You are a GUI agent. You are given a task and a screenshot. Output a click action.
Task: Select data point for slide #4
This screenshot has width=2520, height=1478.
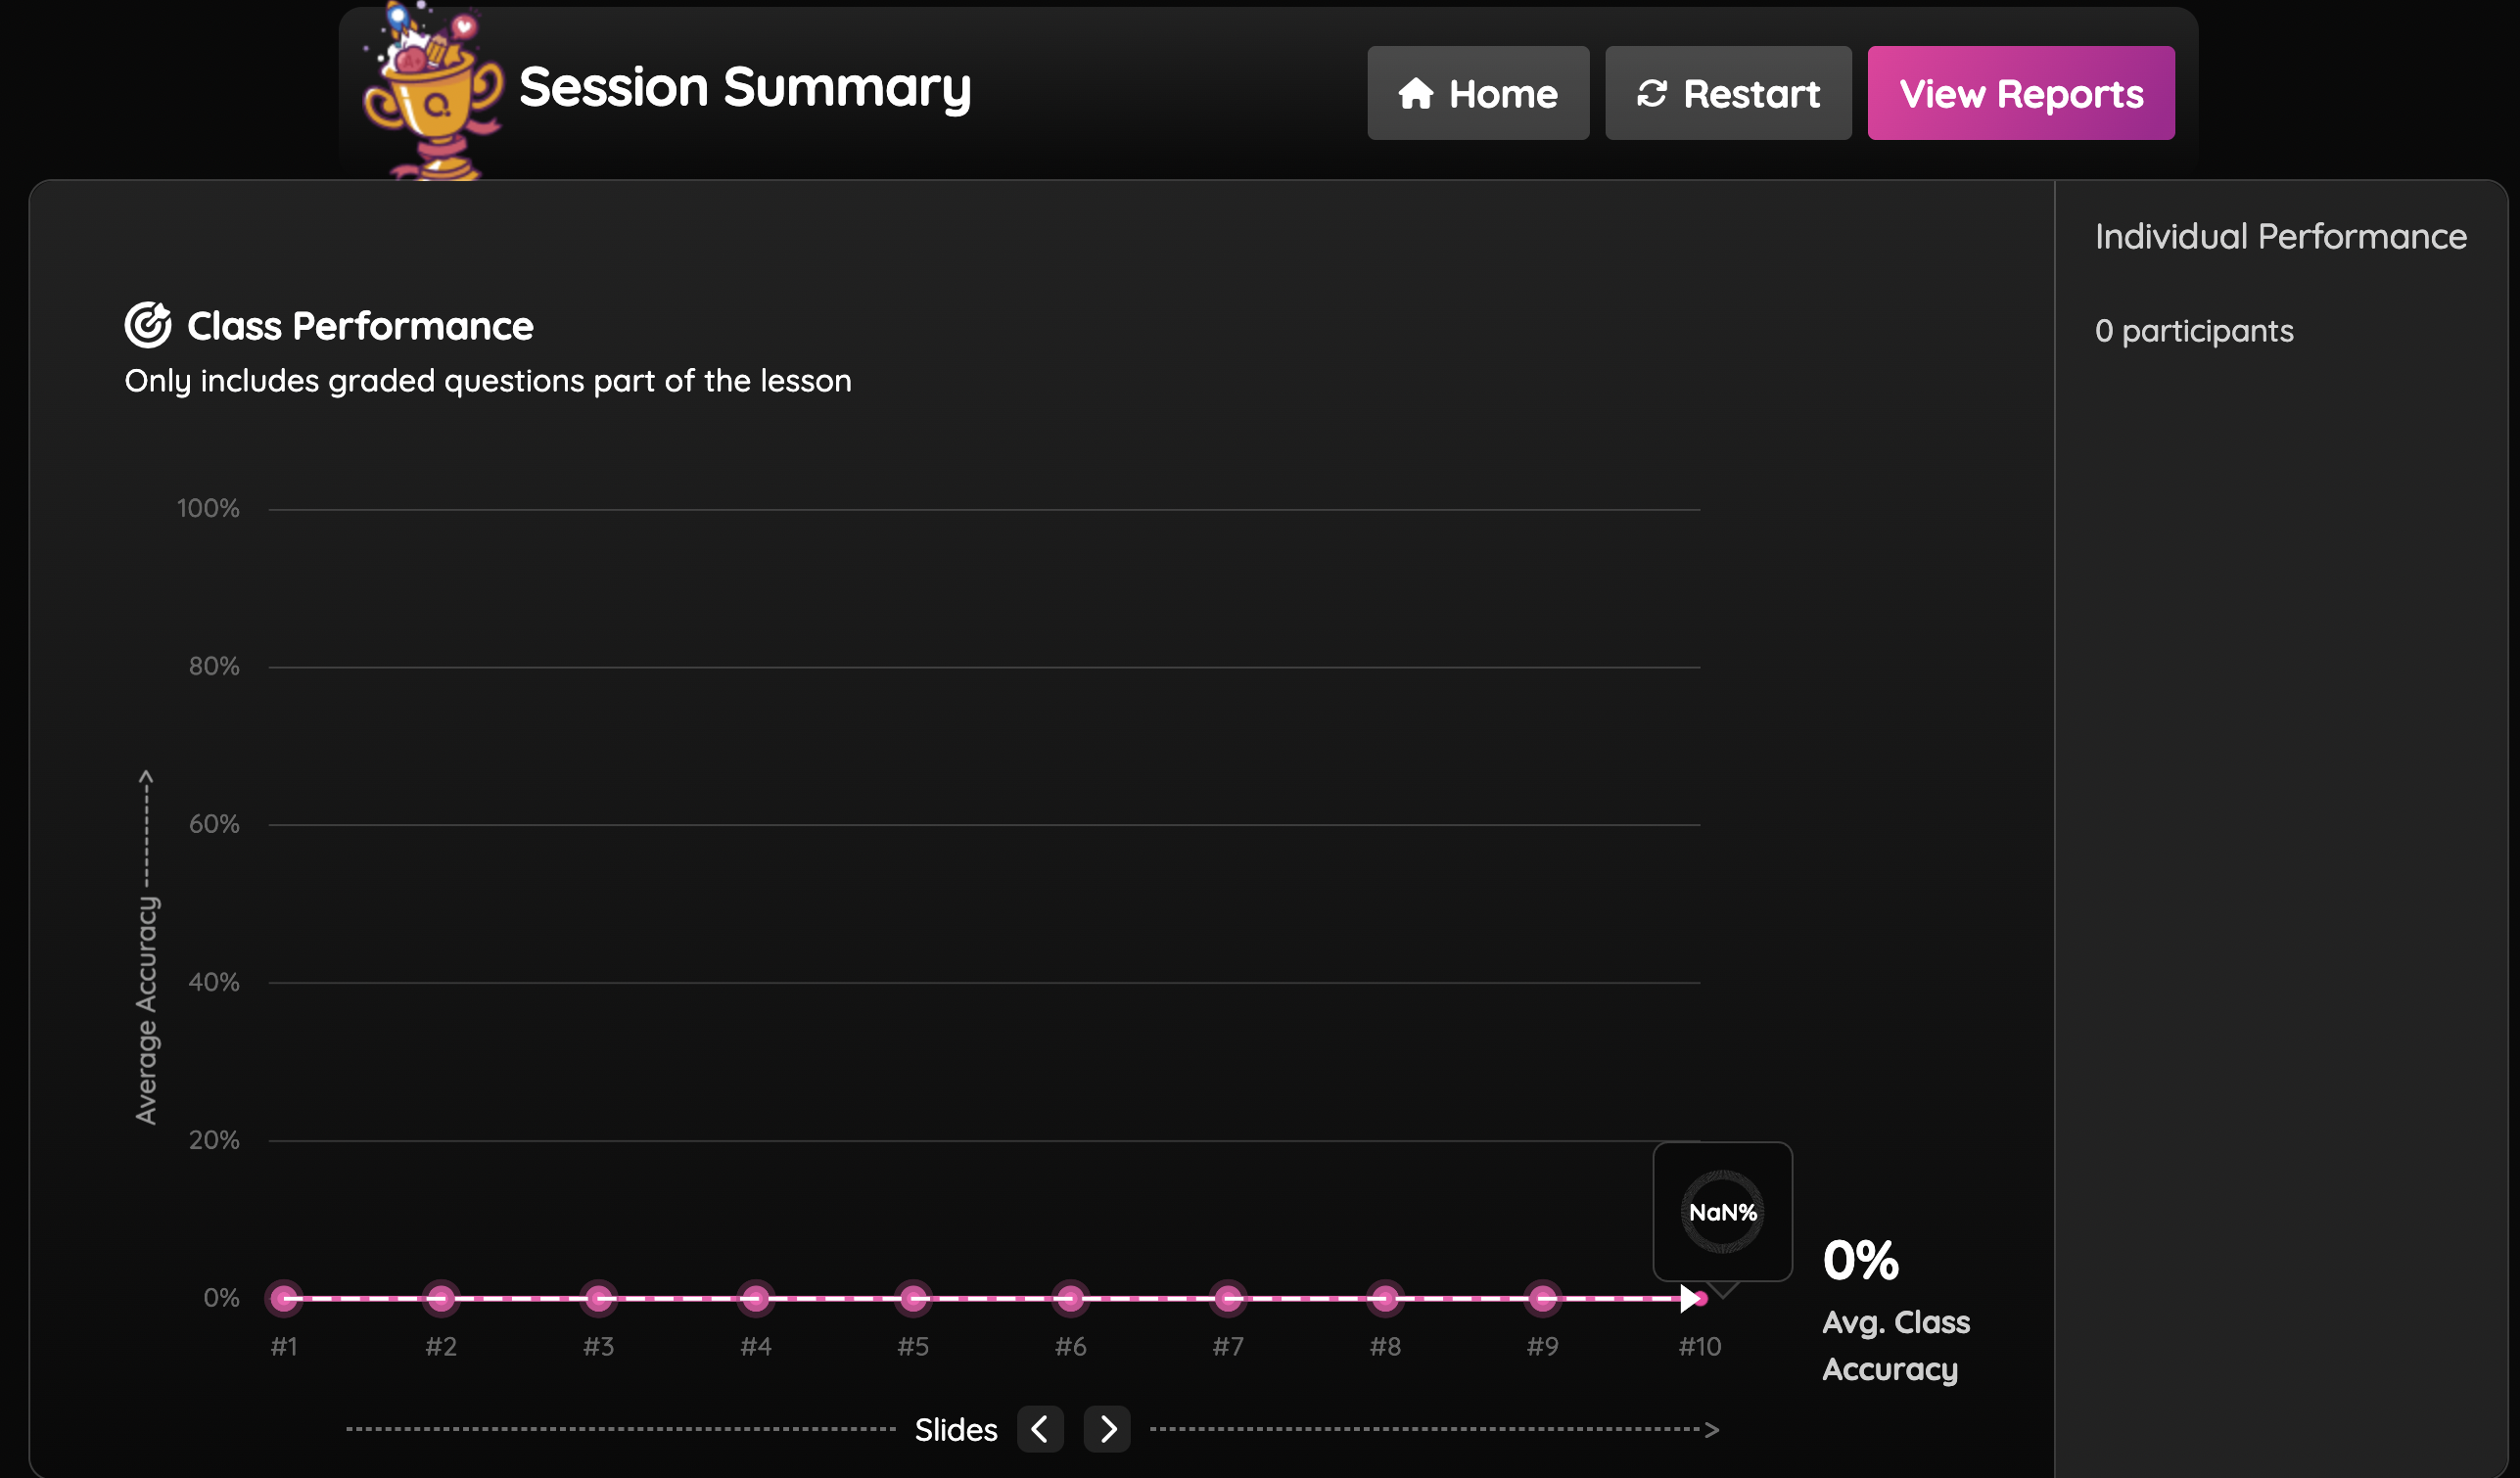756,1298
